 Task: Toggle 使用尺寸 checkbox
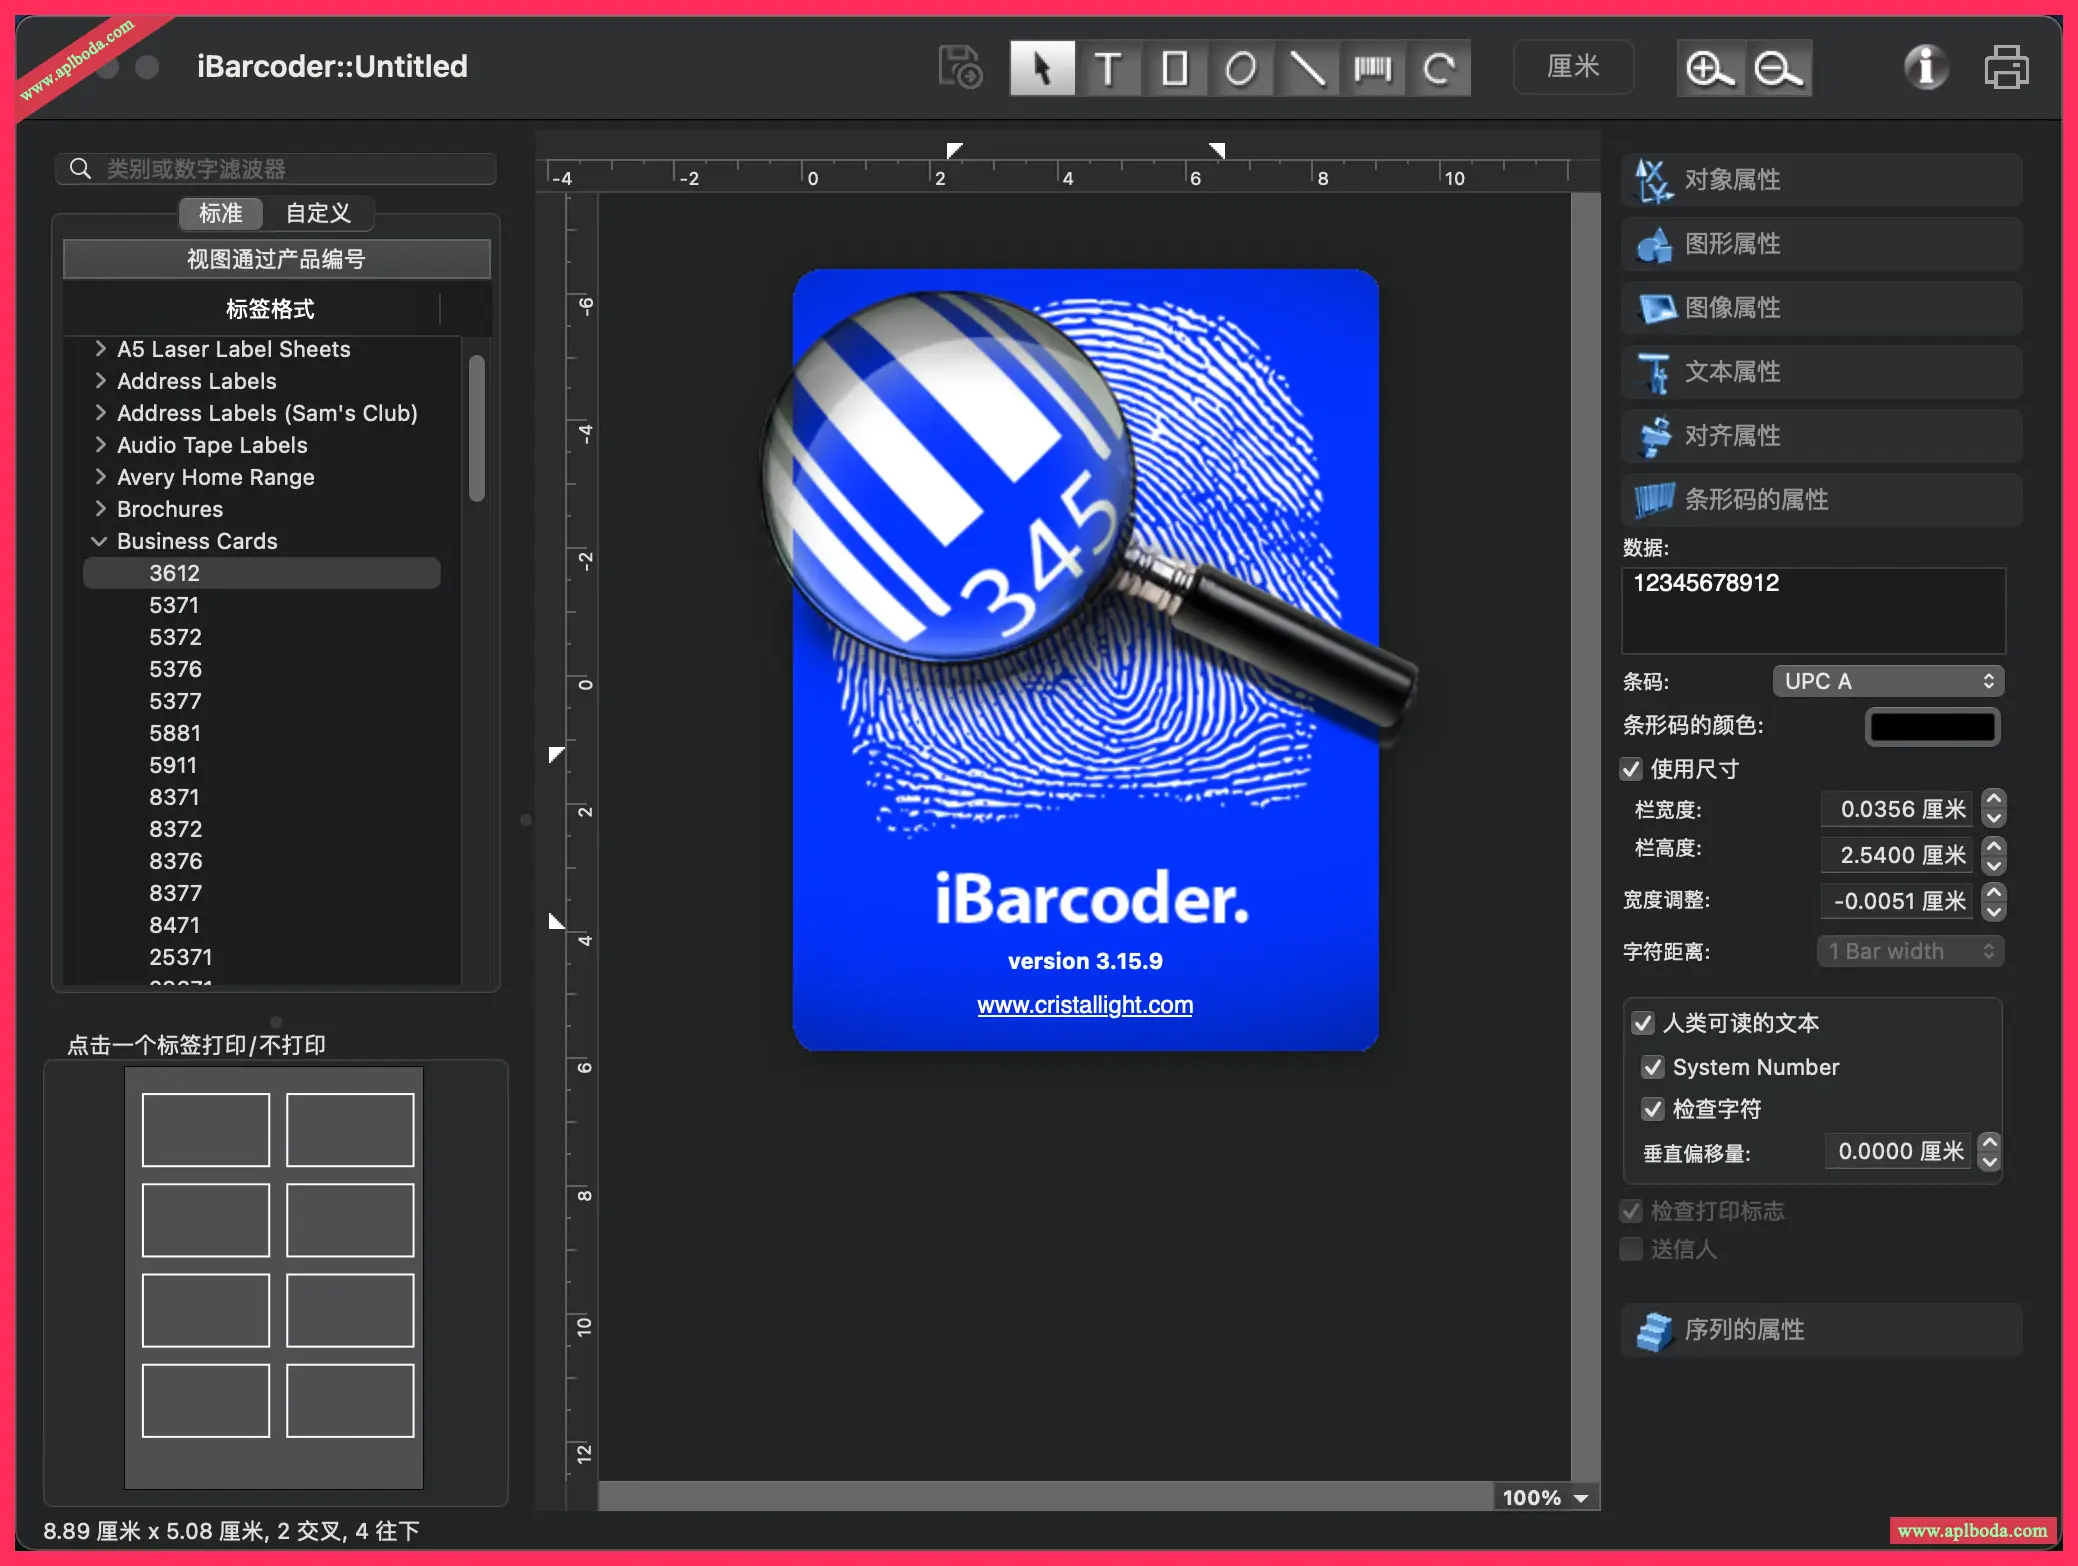click(x=1631, y=769)
